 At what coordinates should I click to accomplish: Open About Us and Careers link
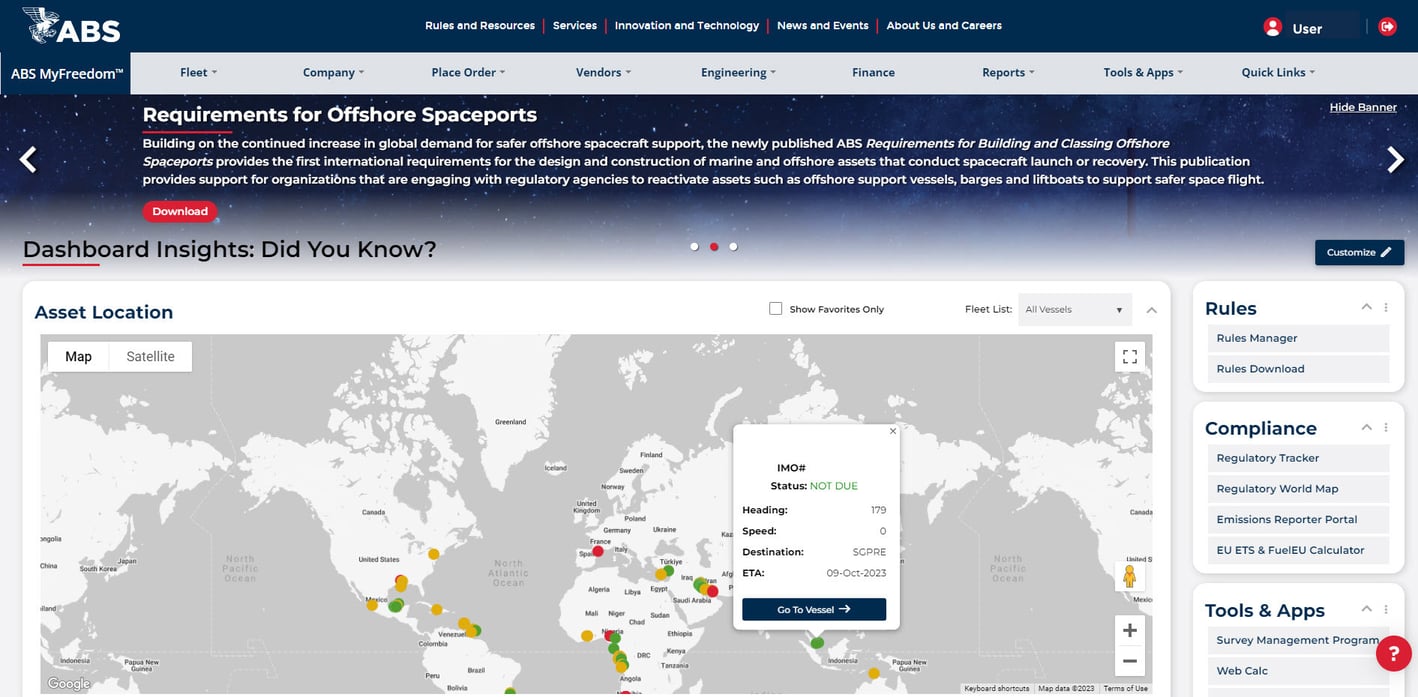tap(944, 26)
